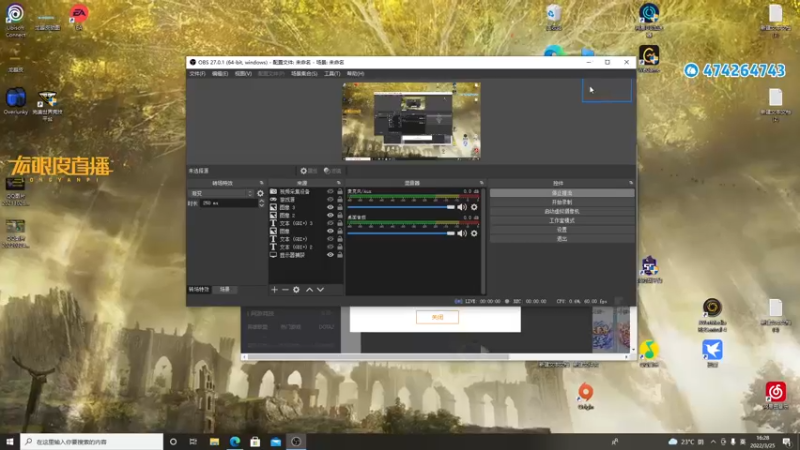Open File Explorer from the taskbar

point(214,441)
